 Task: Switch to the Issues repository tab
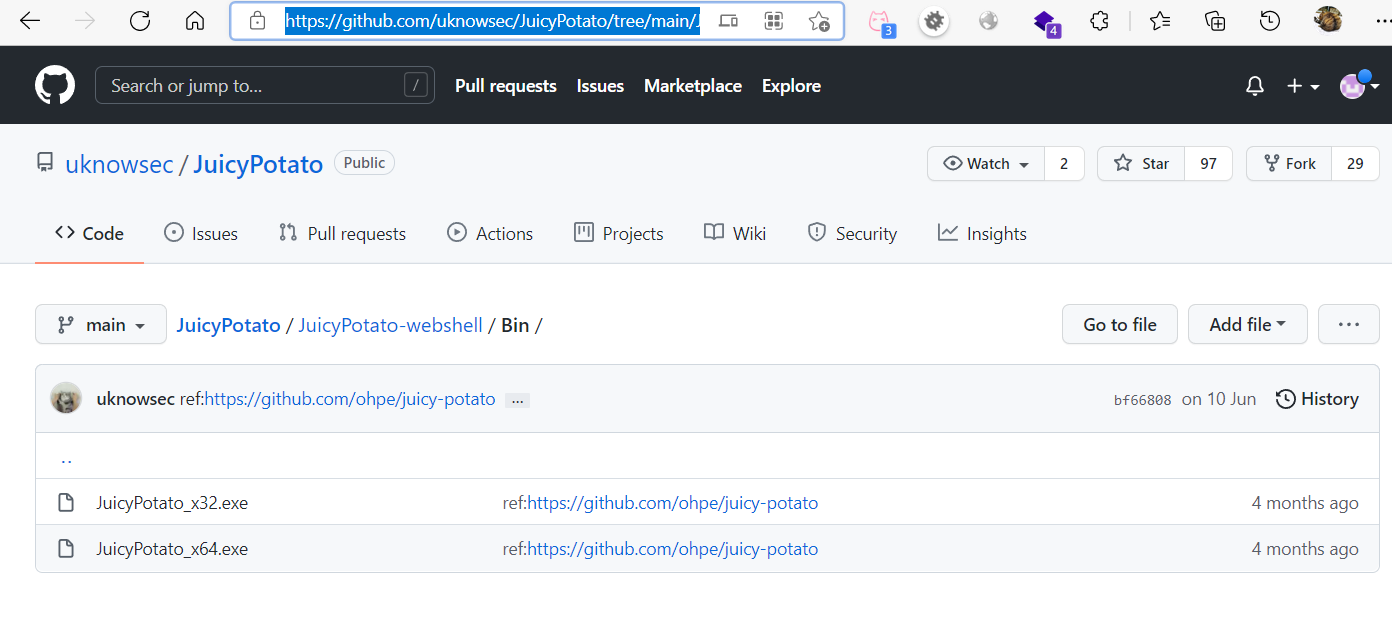coord(201,234)
